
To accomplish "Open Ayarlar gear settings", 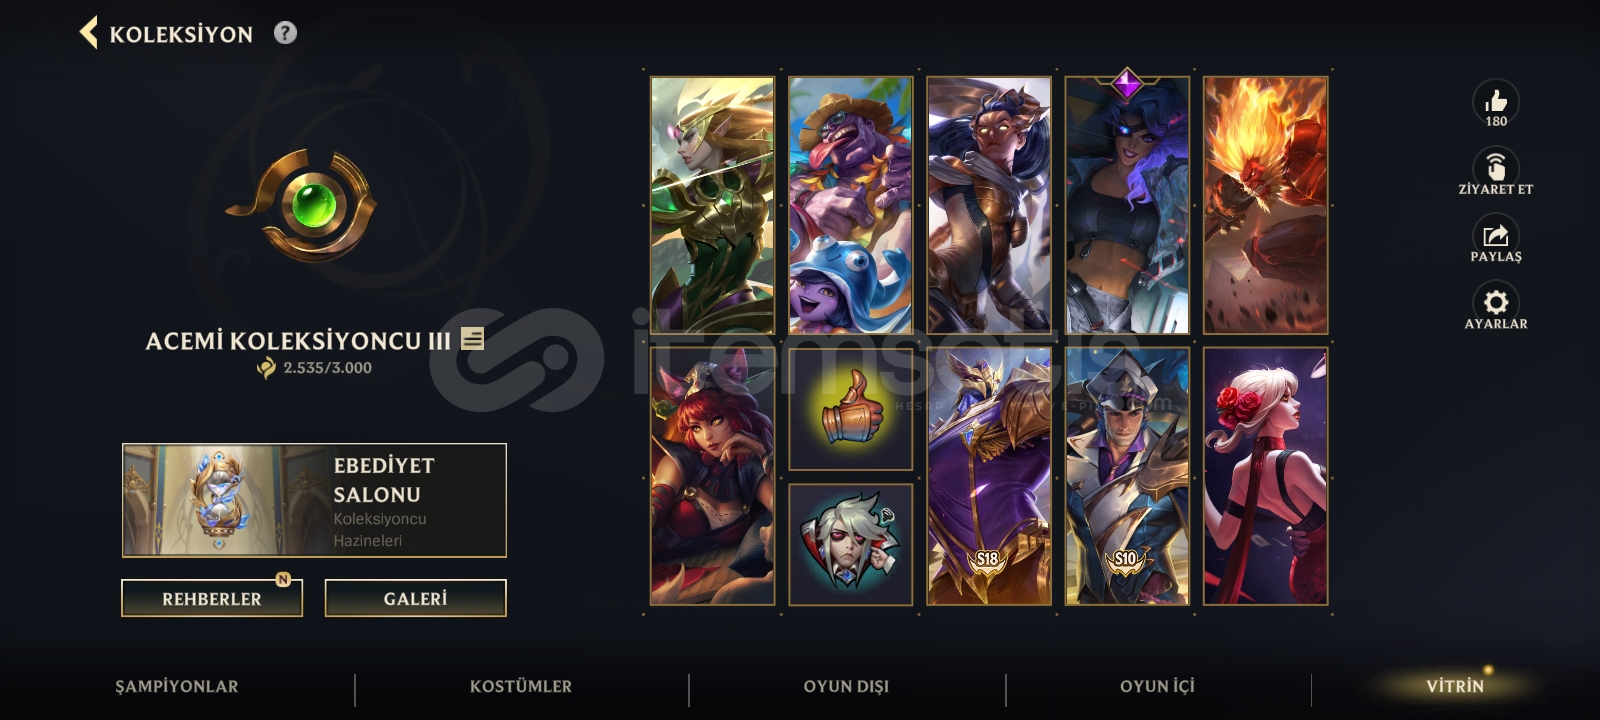I will click(1496, 303).
